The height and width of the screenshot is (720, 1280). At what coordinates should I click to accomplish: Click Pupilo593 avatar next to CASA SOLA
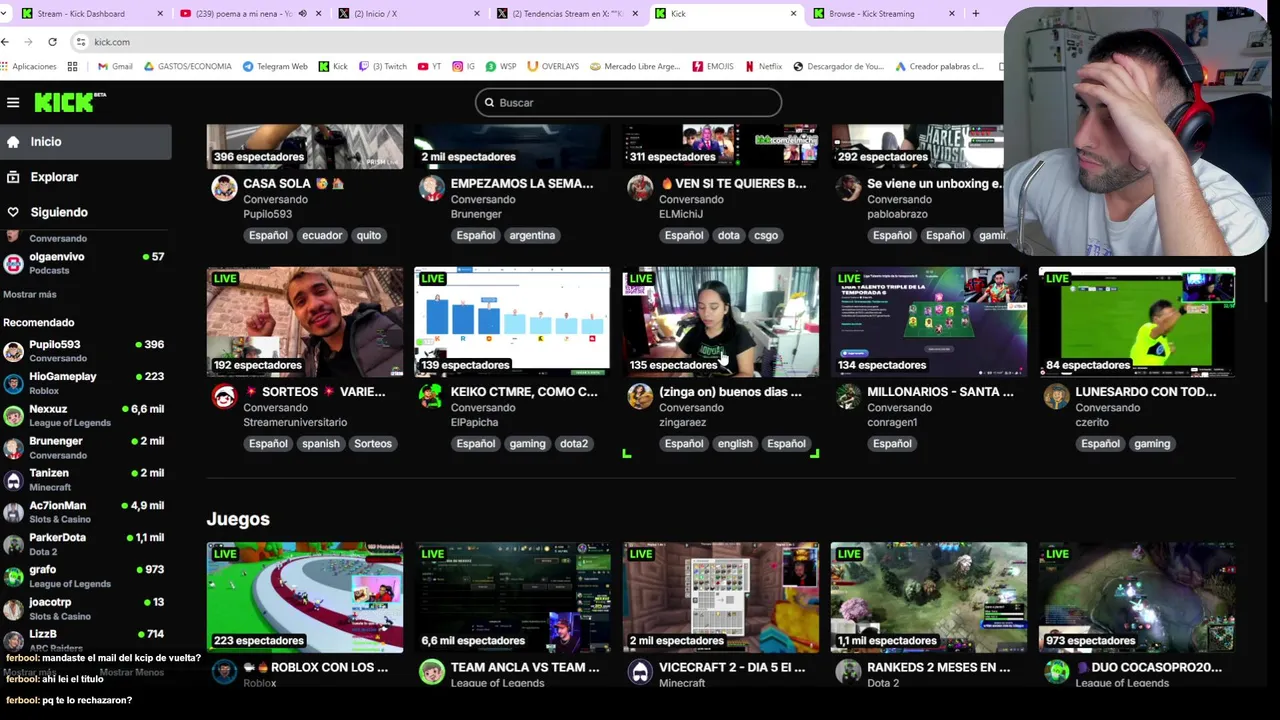pyautogui.click(x=224, y=188)
